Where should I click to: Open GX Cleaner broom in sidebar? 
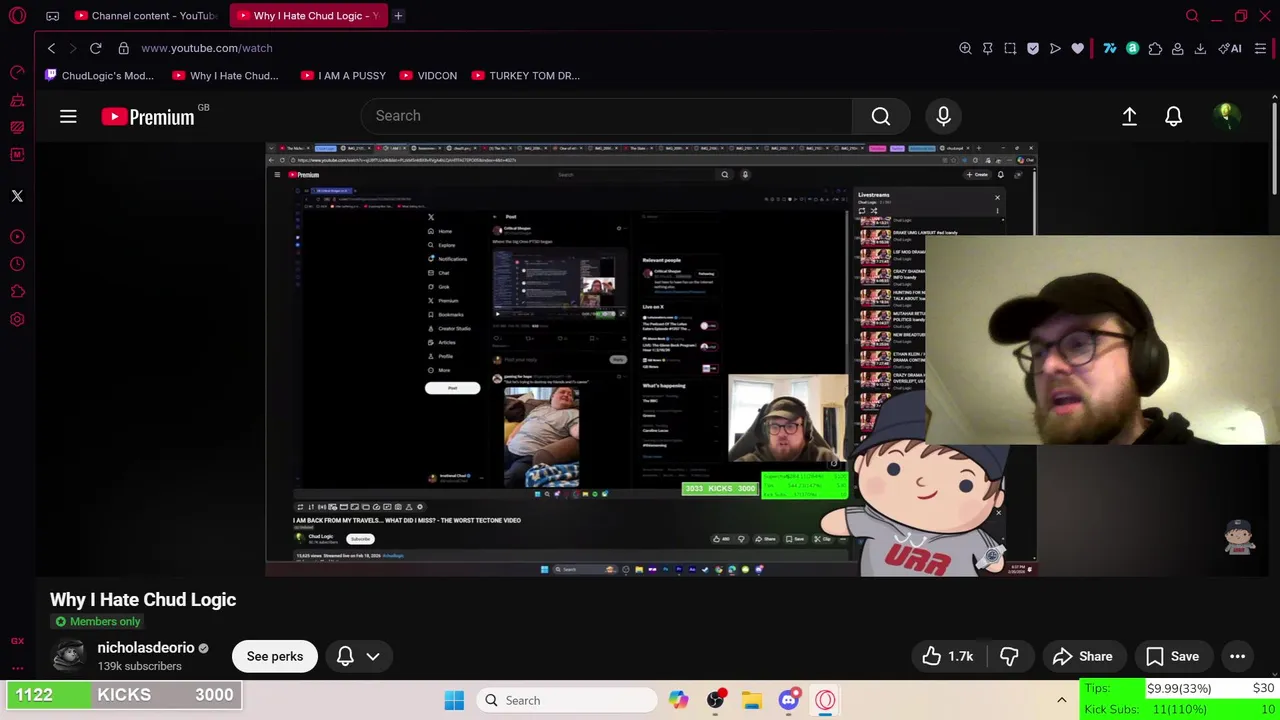click(x=17, y=100)
